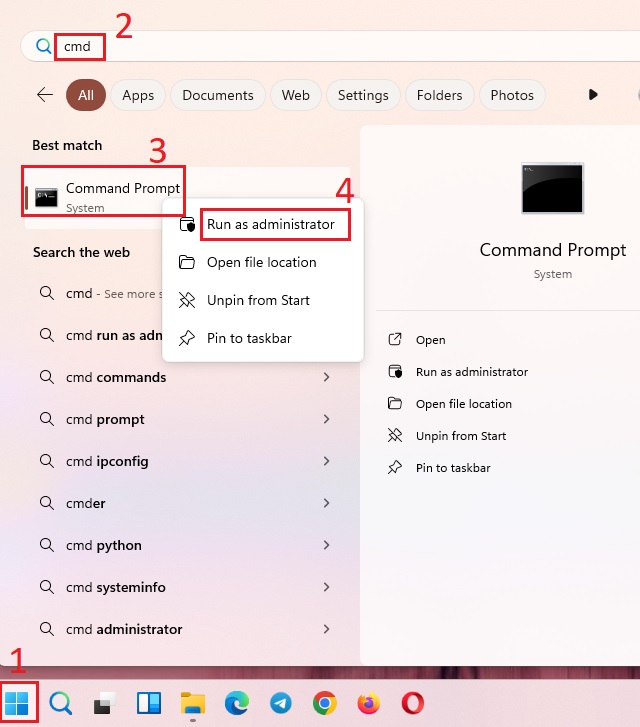
Task: Switch to the Documents filter tab
Action: pos(218,95)
